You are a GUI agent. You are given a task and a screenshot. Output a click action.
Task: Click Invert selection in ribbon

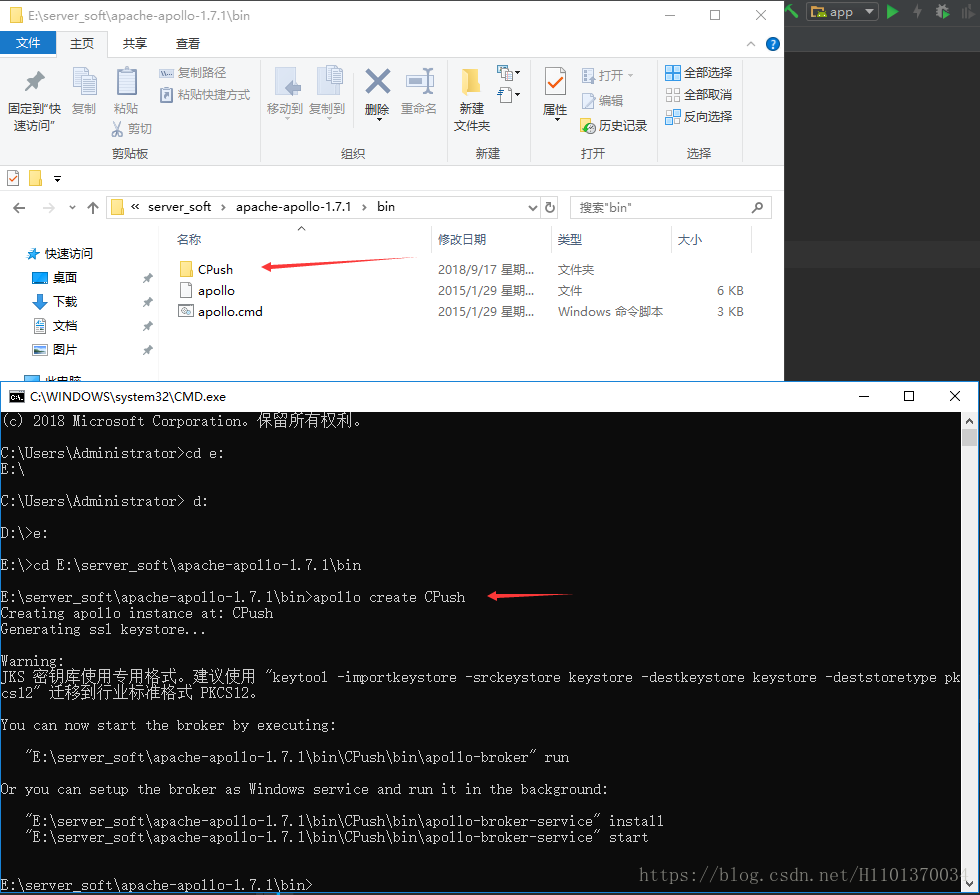click(x=699, y=117)
